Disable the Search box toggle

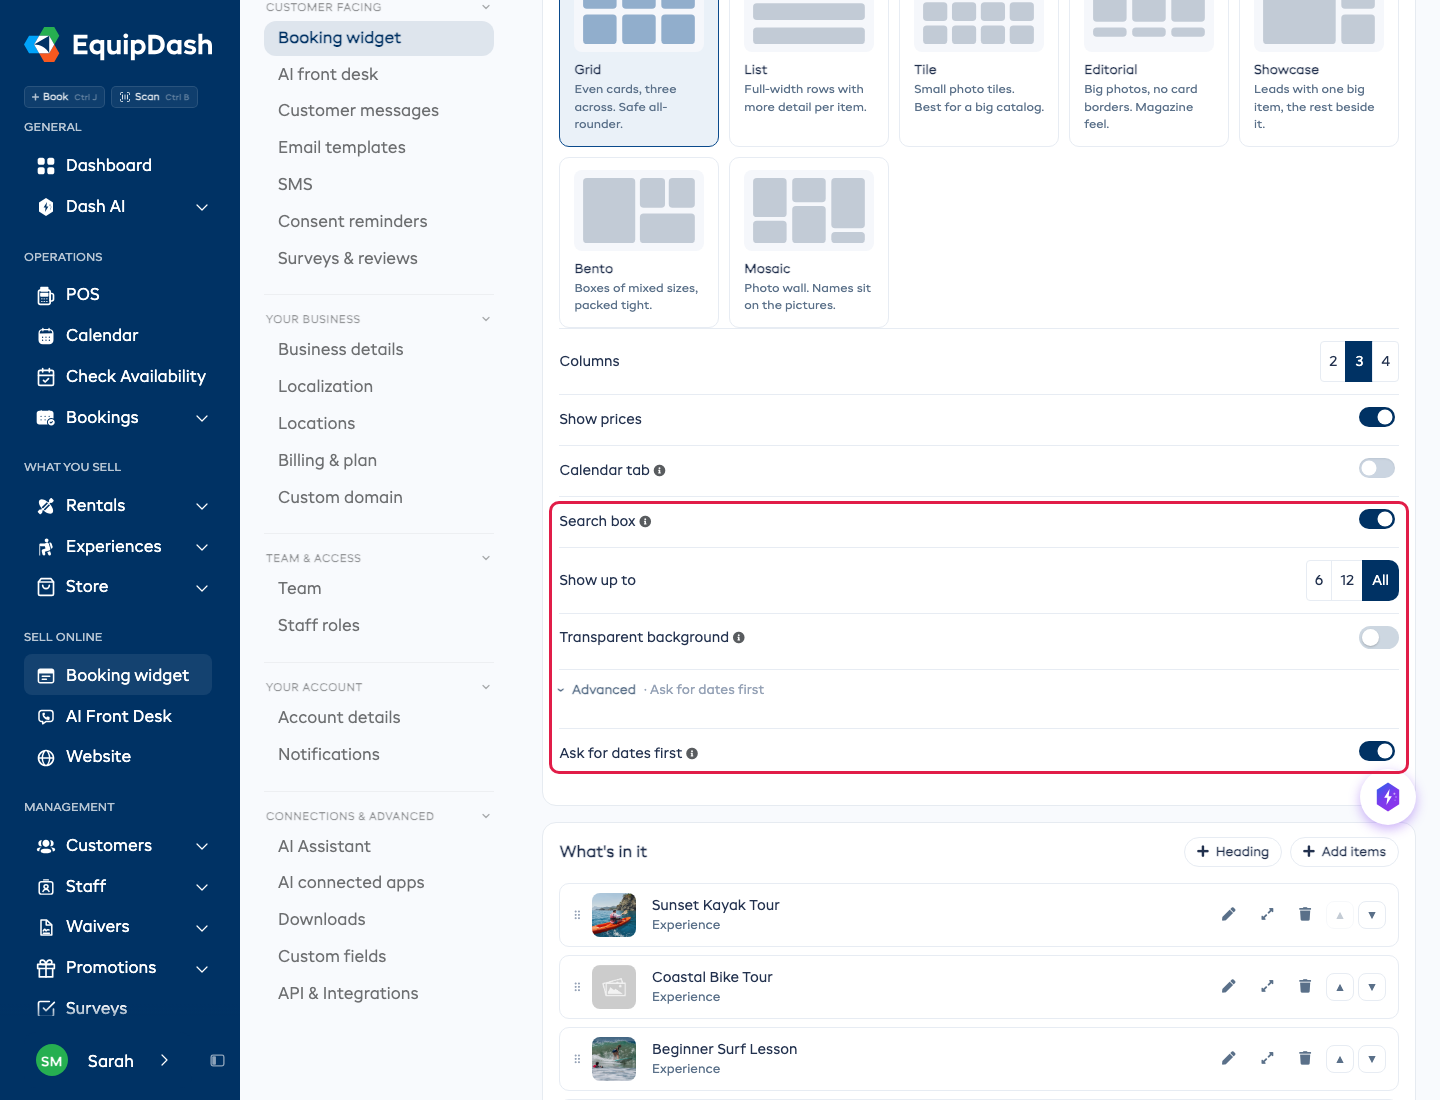coord(1377,519)
